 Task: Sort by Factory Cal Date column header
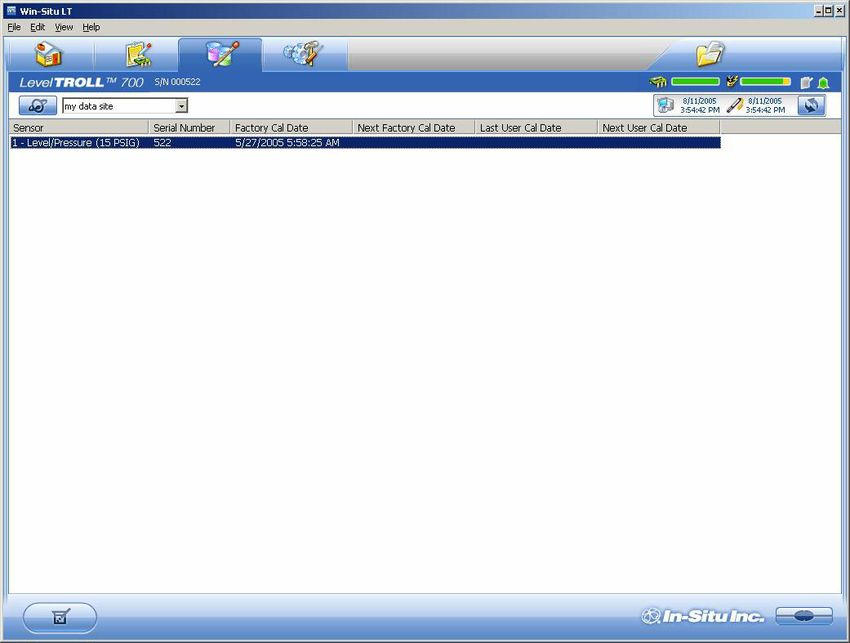point(291,128)
